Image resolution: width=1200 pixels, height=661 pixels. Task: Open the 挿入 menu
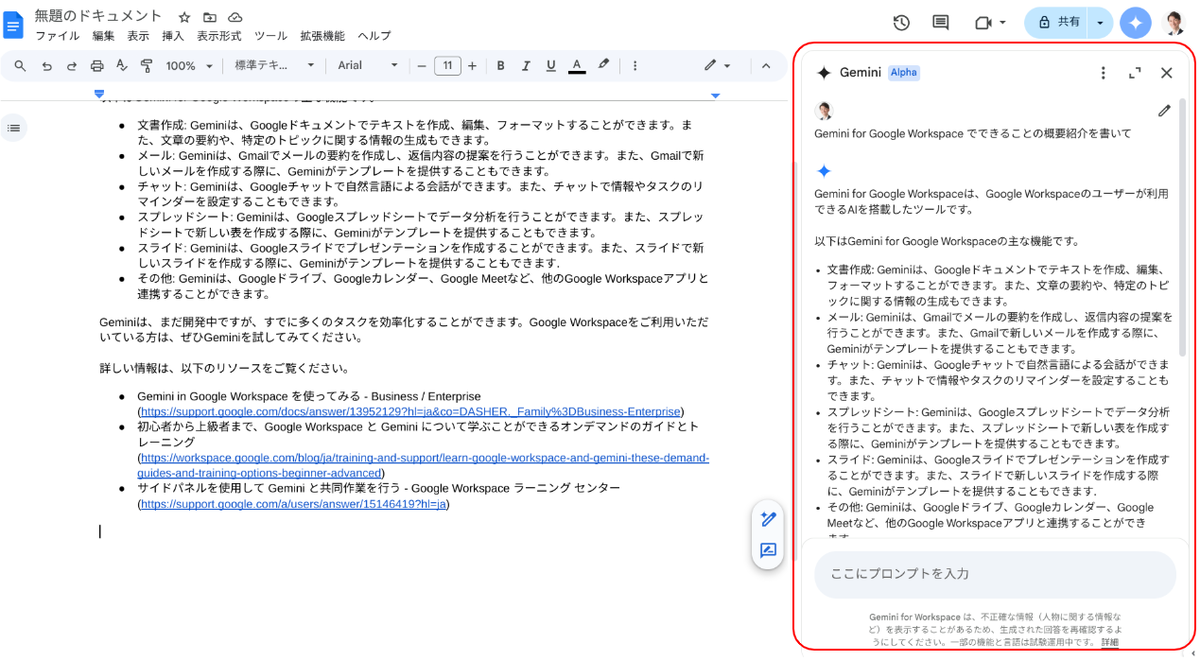(173, 36)
